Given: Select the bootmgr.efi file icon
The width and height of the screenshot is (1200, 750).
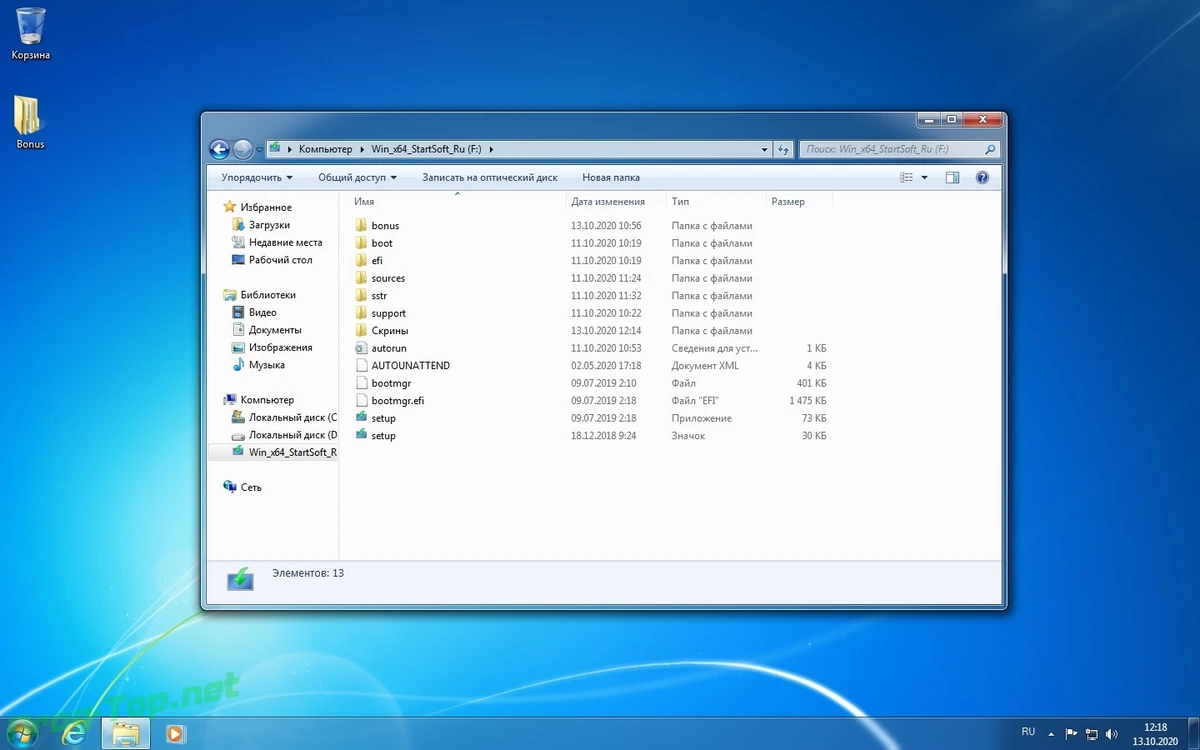Looking at the screenshot, I should coord(362,401).
